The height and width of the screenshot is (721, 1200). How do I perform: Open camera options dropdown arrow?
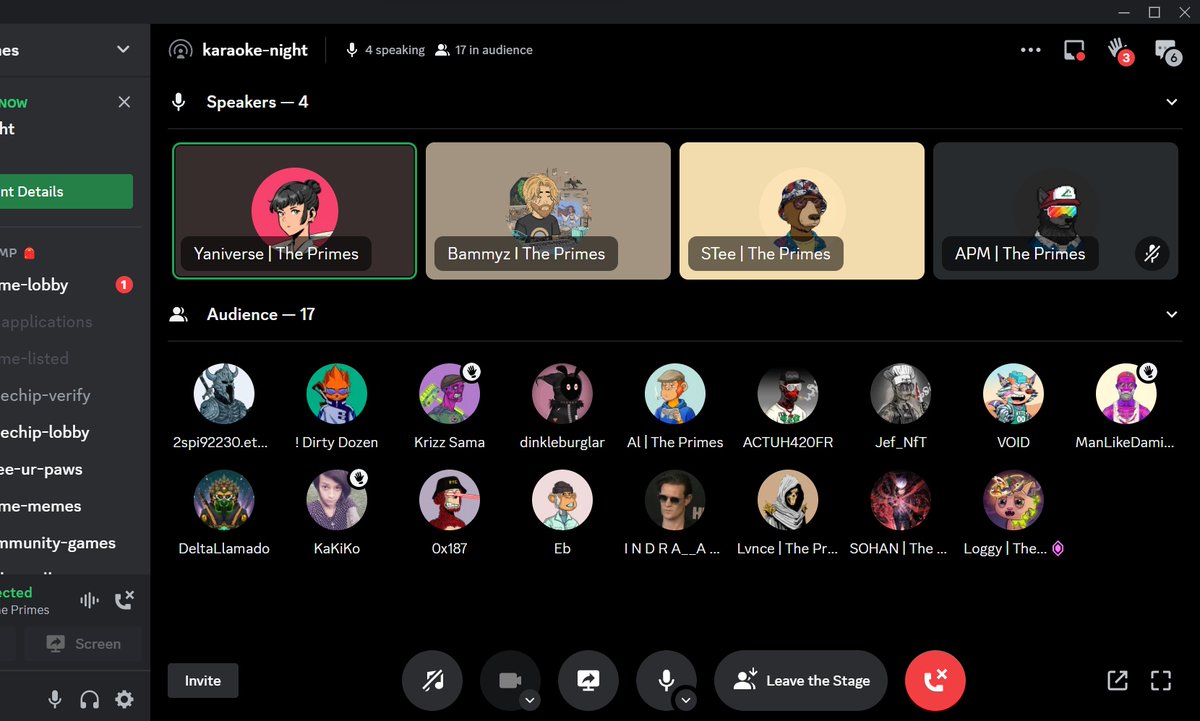(x=531, y=700)
